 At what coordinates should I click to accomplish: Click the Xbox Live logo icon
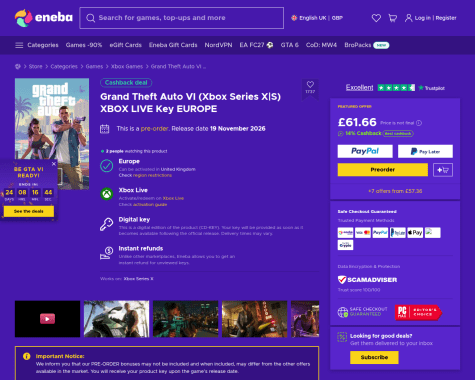tap(107, 194)
